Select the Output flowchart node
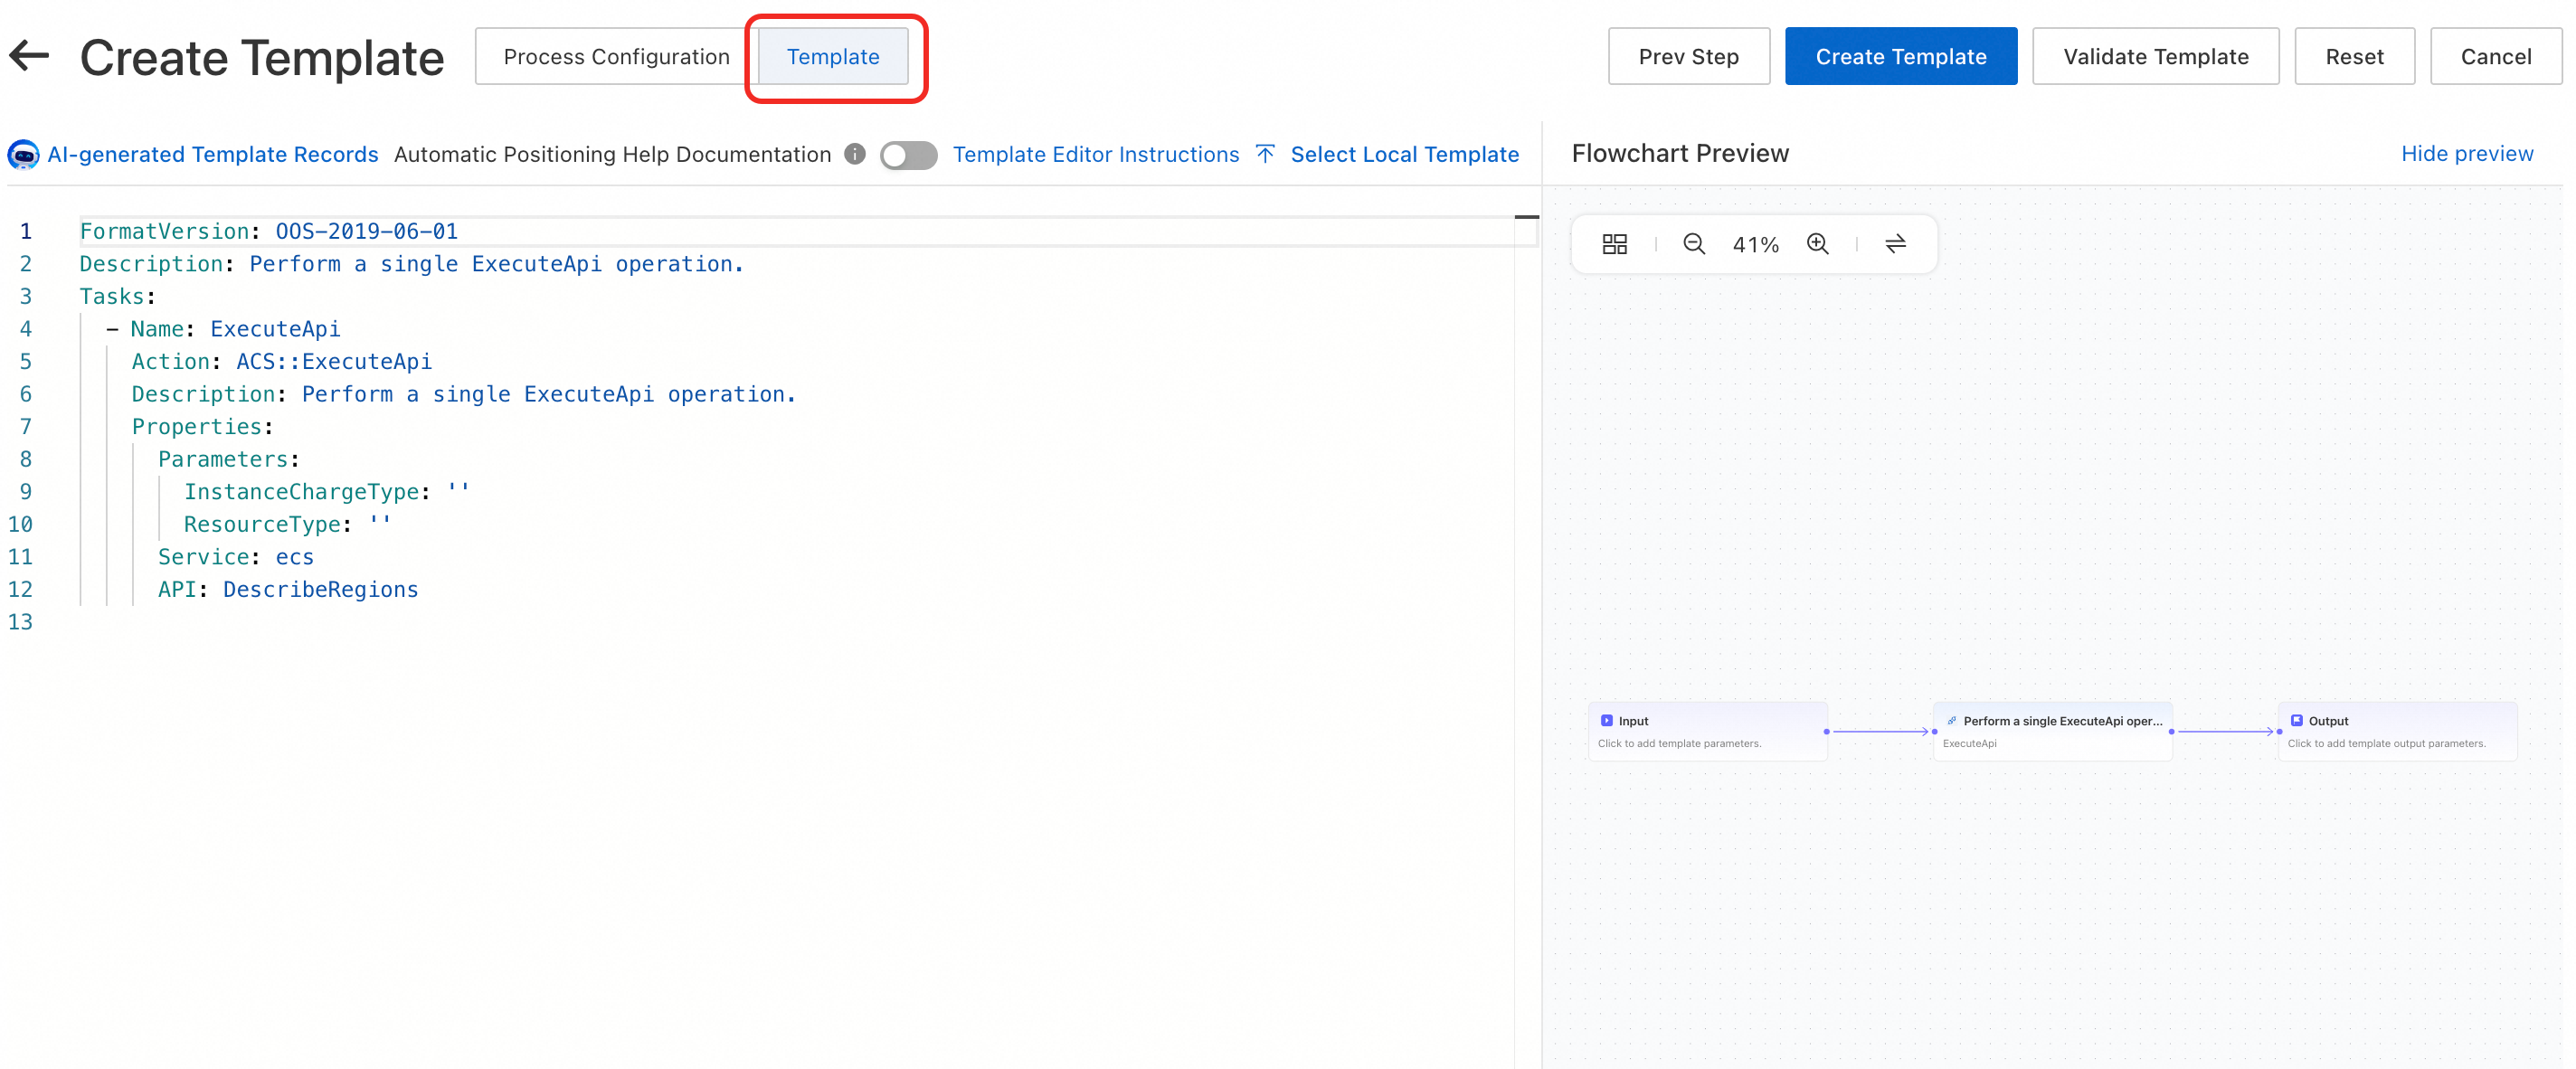 [2397, 731]
